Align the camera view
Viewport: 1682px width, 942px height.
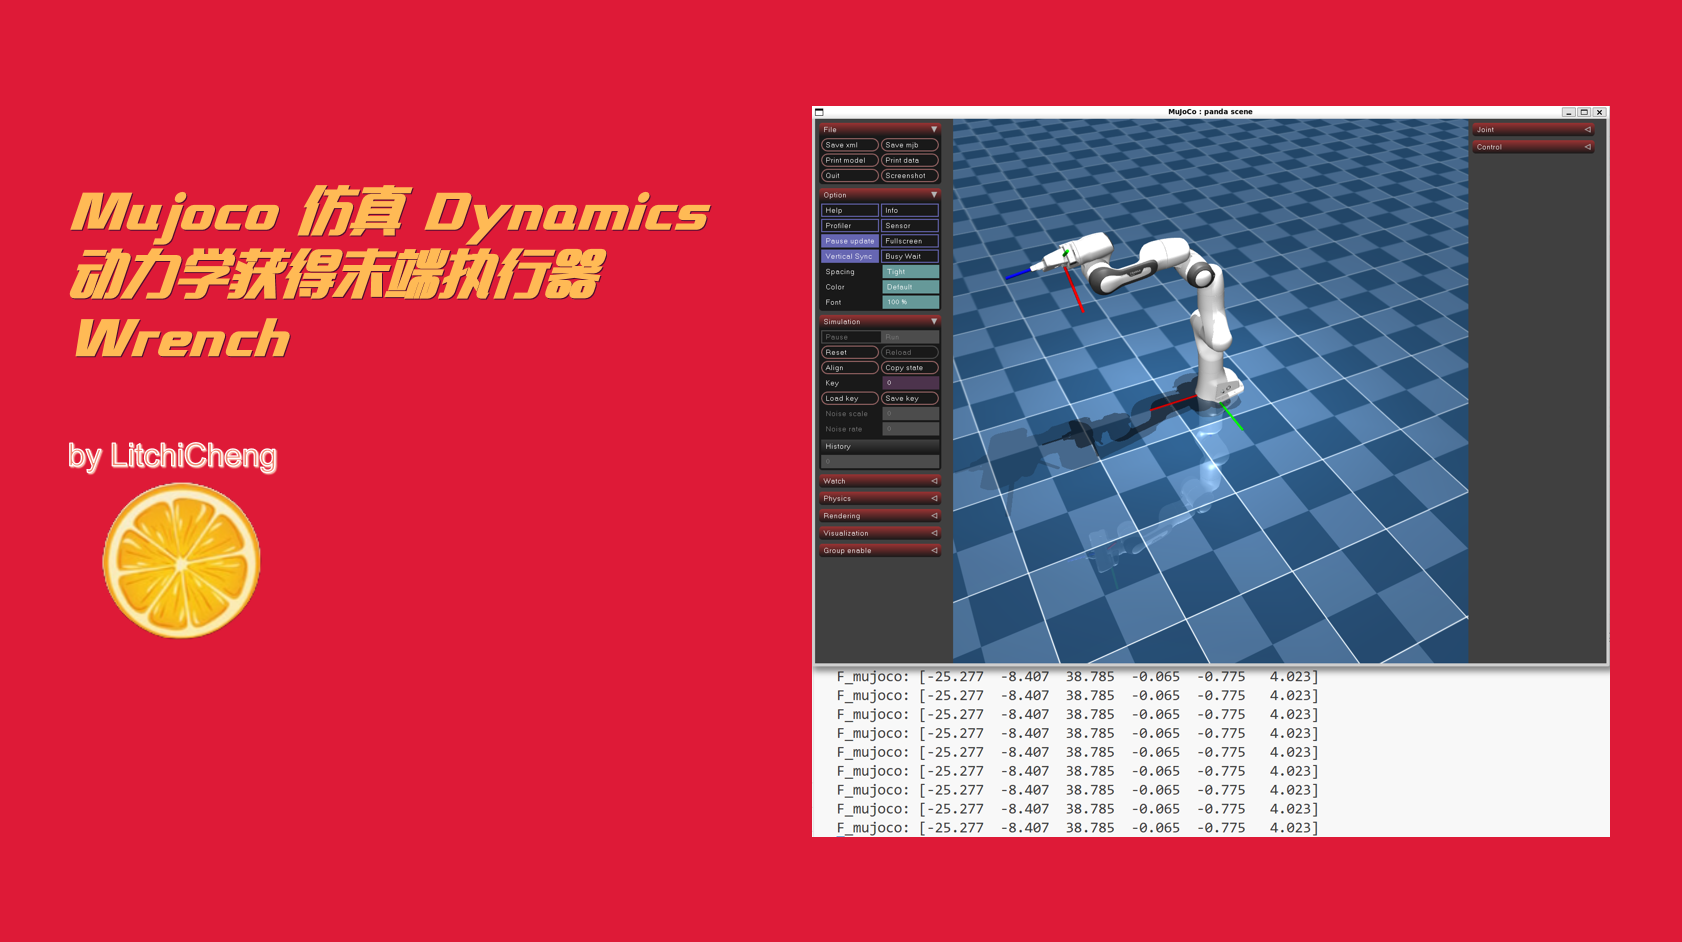point(848,367)
